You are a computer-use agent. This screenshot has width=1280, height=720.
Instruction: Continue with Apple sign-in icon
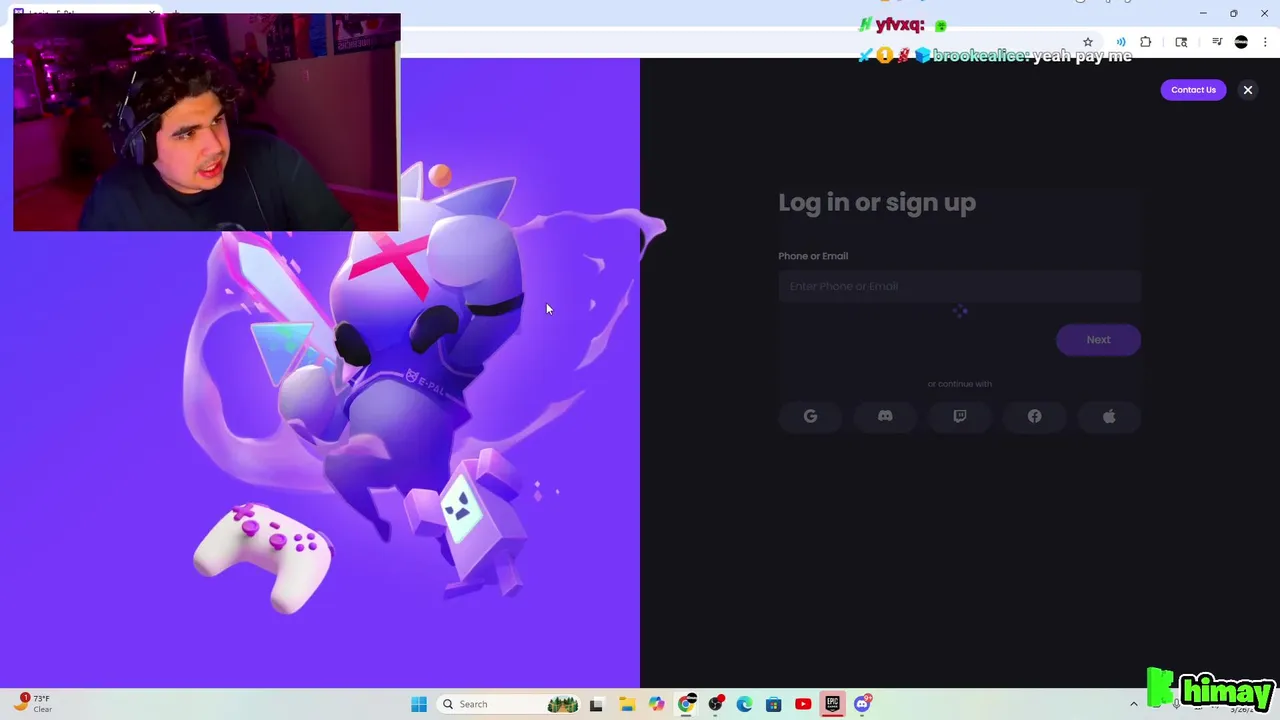pyautogui.click(x=1109, y=416)
